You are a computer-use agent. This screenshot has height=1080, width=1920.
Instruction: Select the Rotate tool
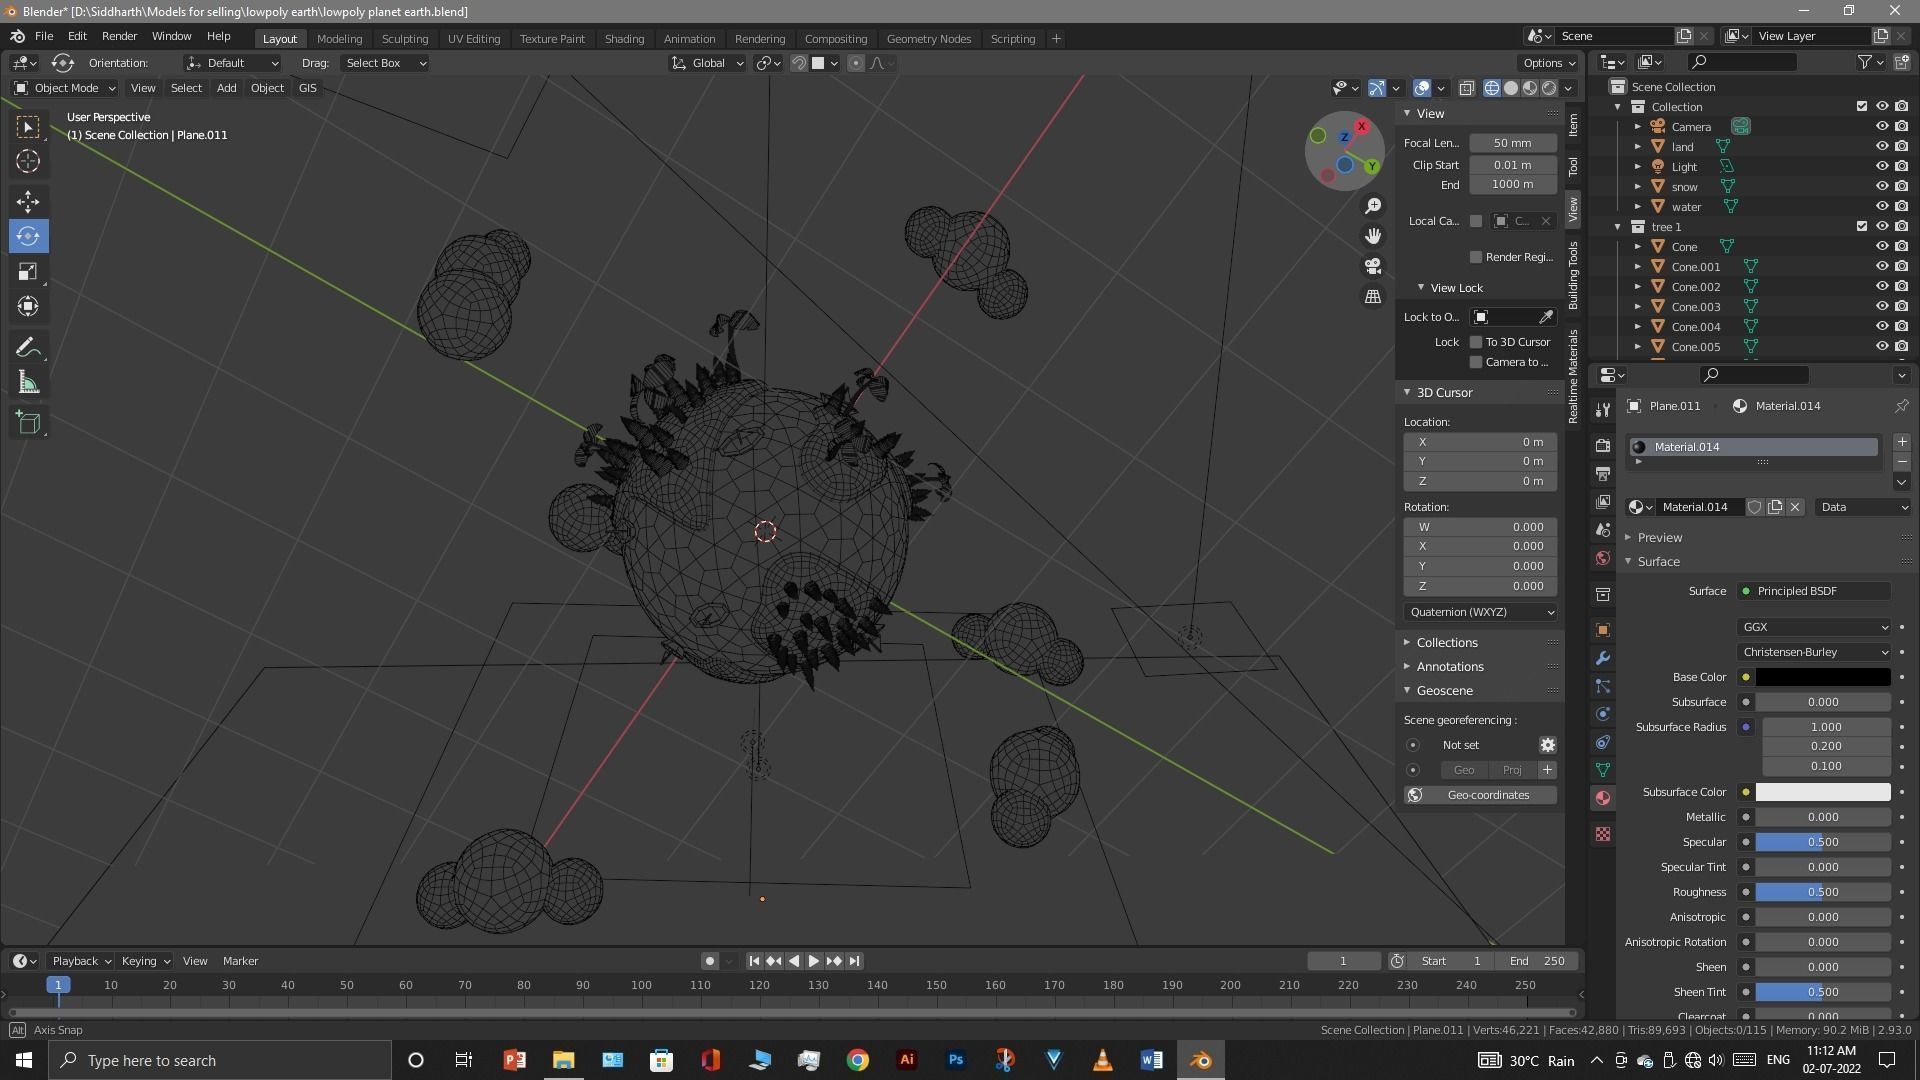(28, 236)
